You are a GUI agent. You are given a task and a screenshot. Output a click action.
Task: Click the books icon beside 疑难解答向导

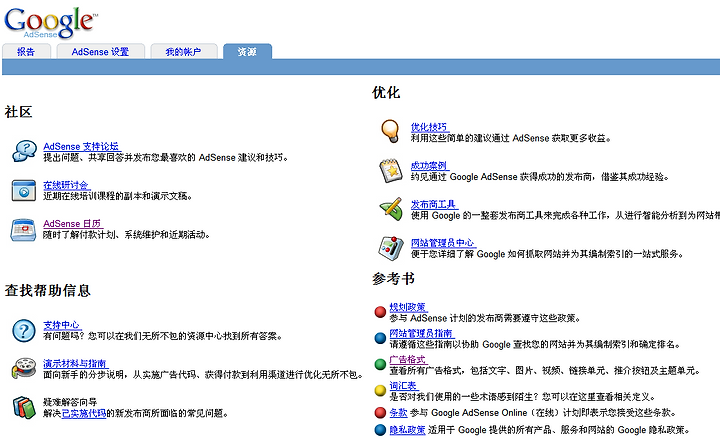(24, 408)
